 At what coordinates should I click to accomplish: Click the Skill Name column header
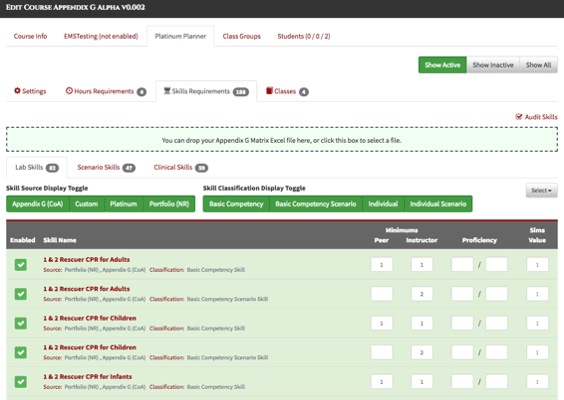[x=60, y=240]
